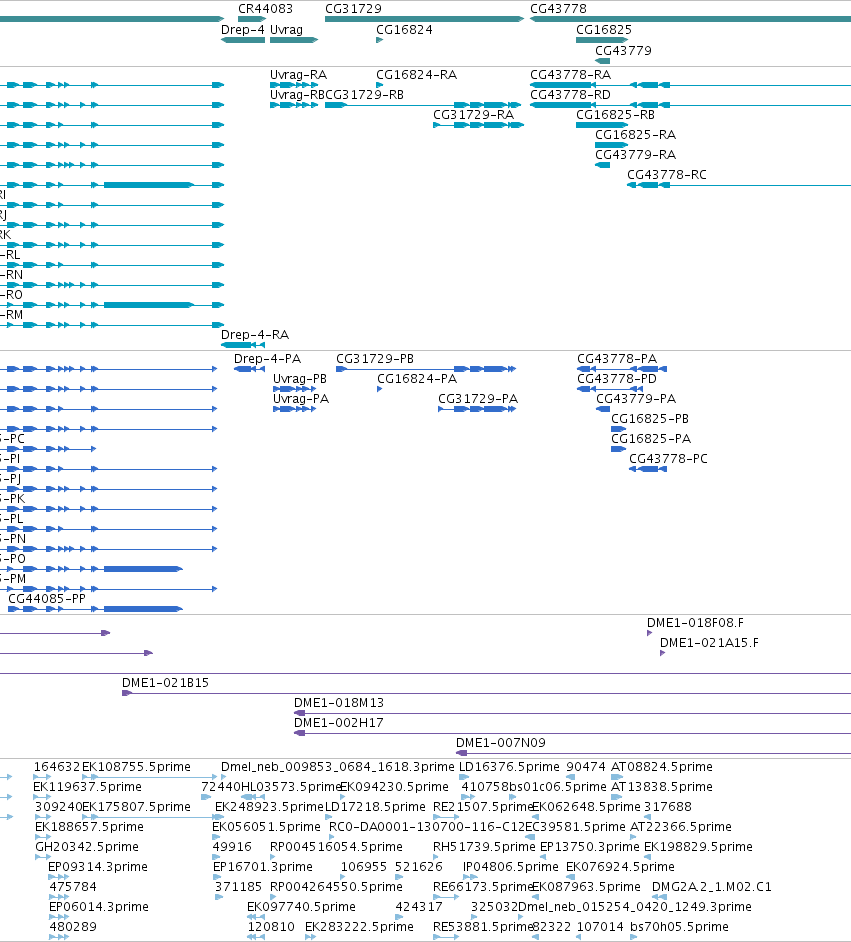This screenshot has width=851, height=942.
Task: Select the CG43778-PA protein
Action: point(622,369)
